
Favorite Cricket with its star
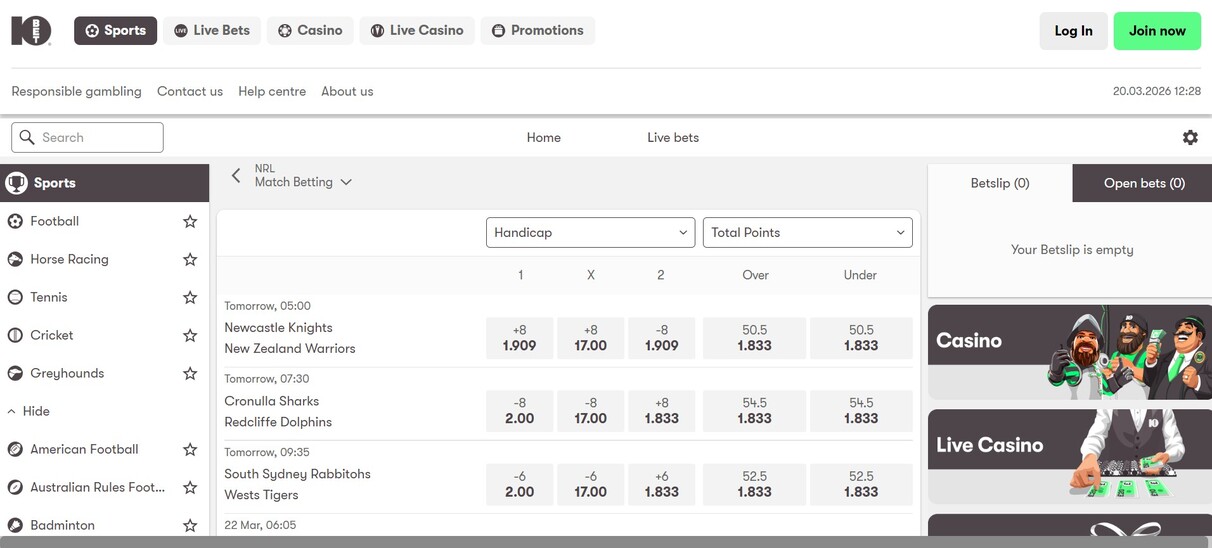(190, 335)
